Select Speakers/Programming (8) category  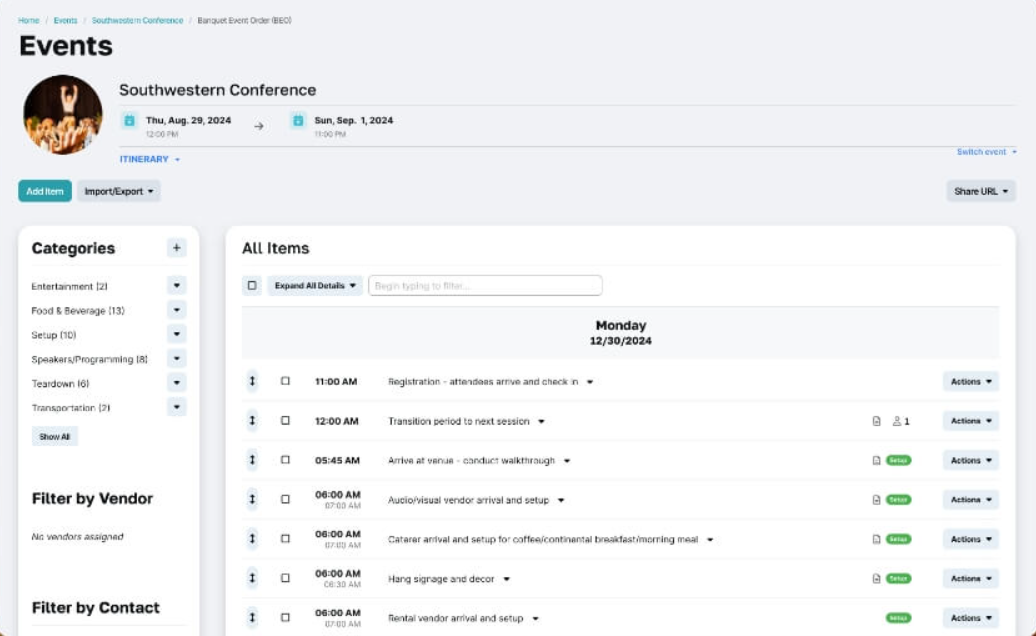pyautogui.click(x=89, y=359)
